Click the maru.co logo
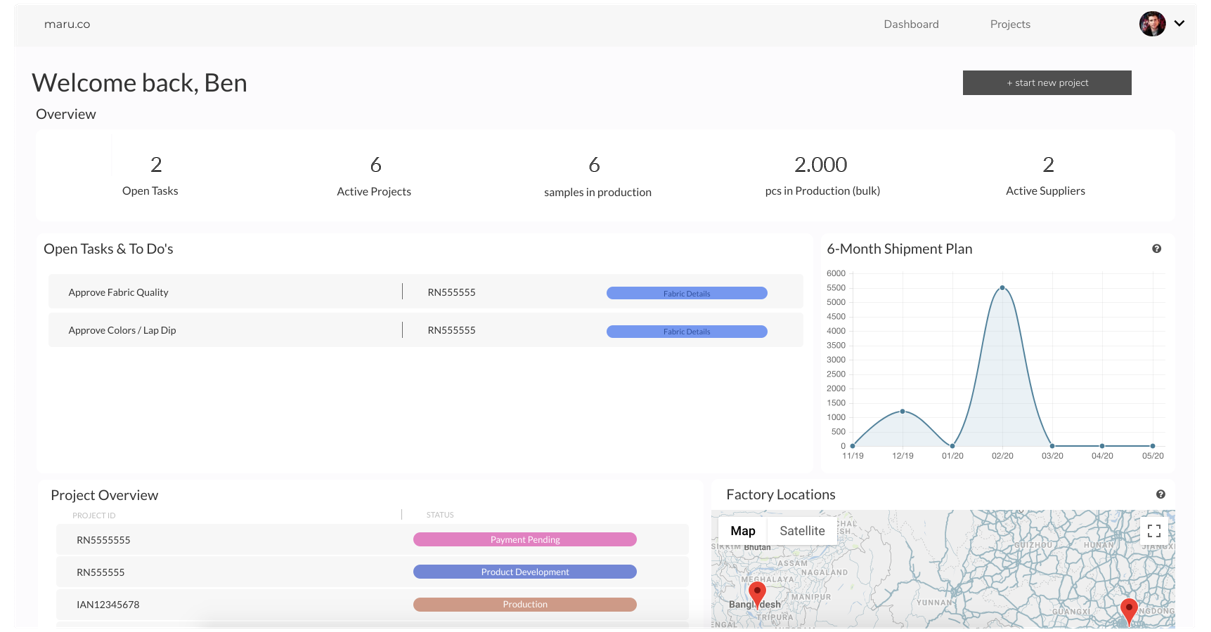1211x632 pixels. [x=66, y=23]
